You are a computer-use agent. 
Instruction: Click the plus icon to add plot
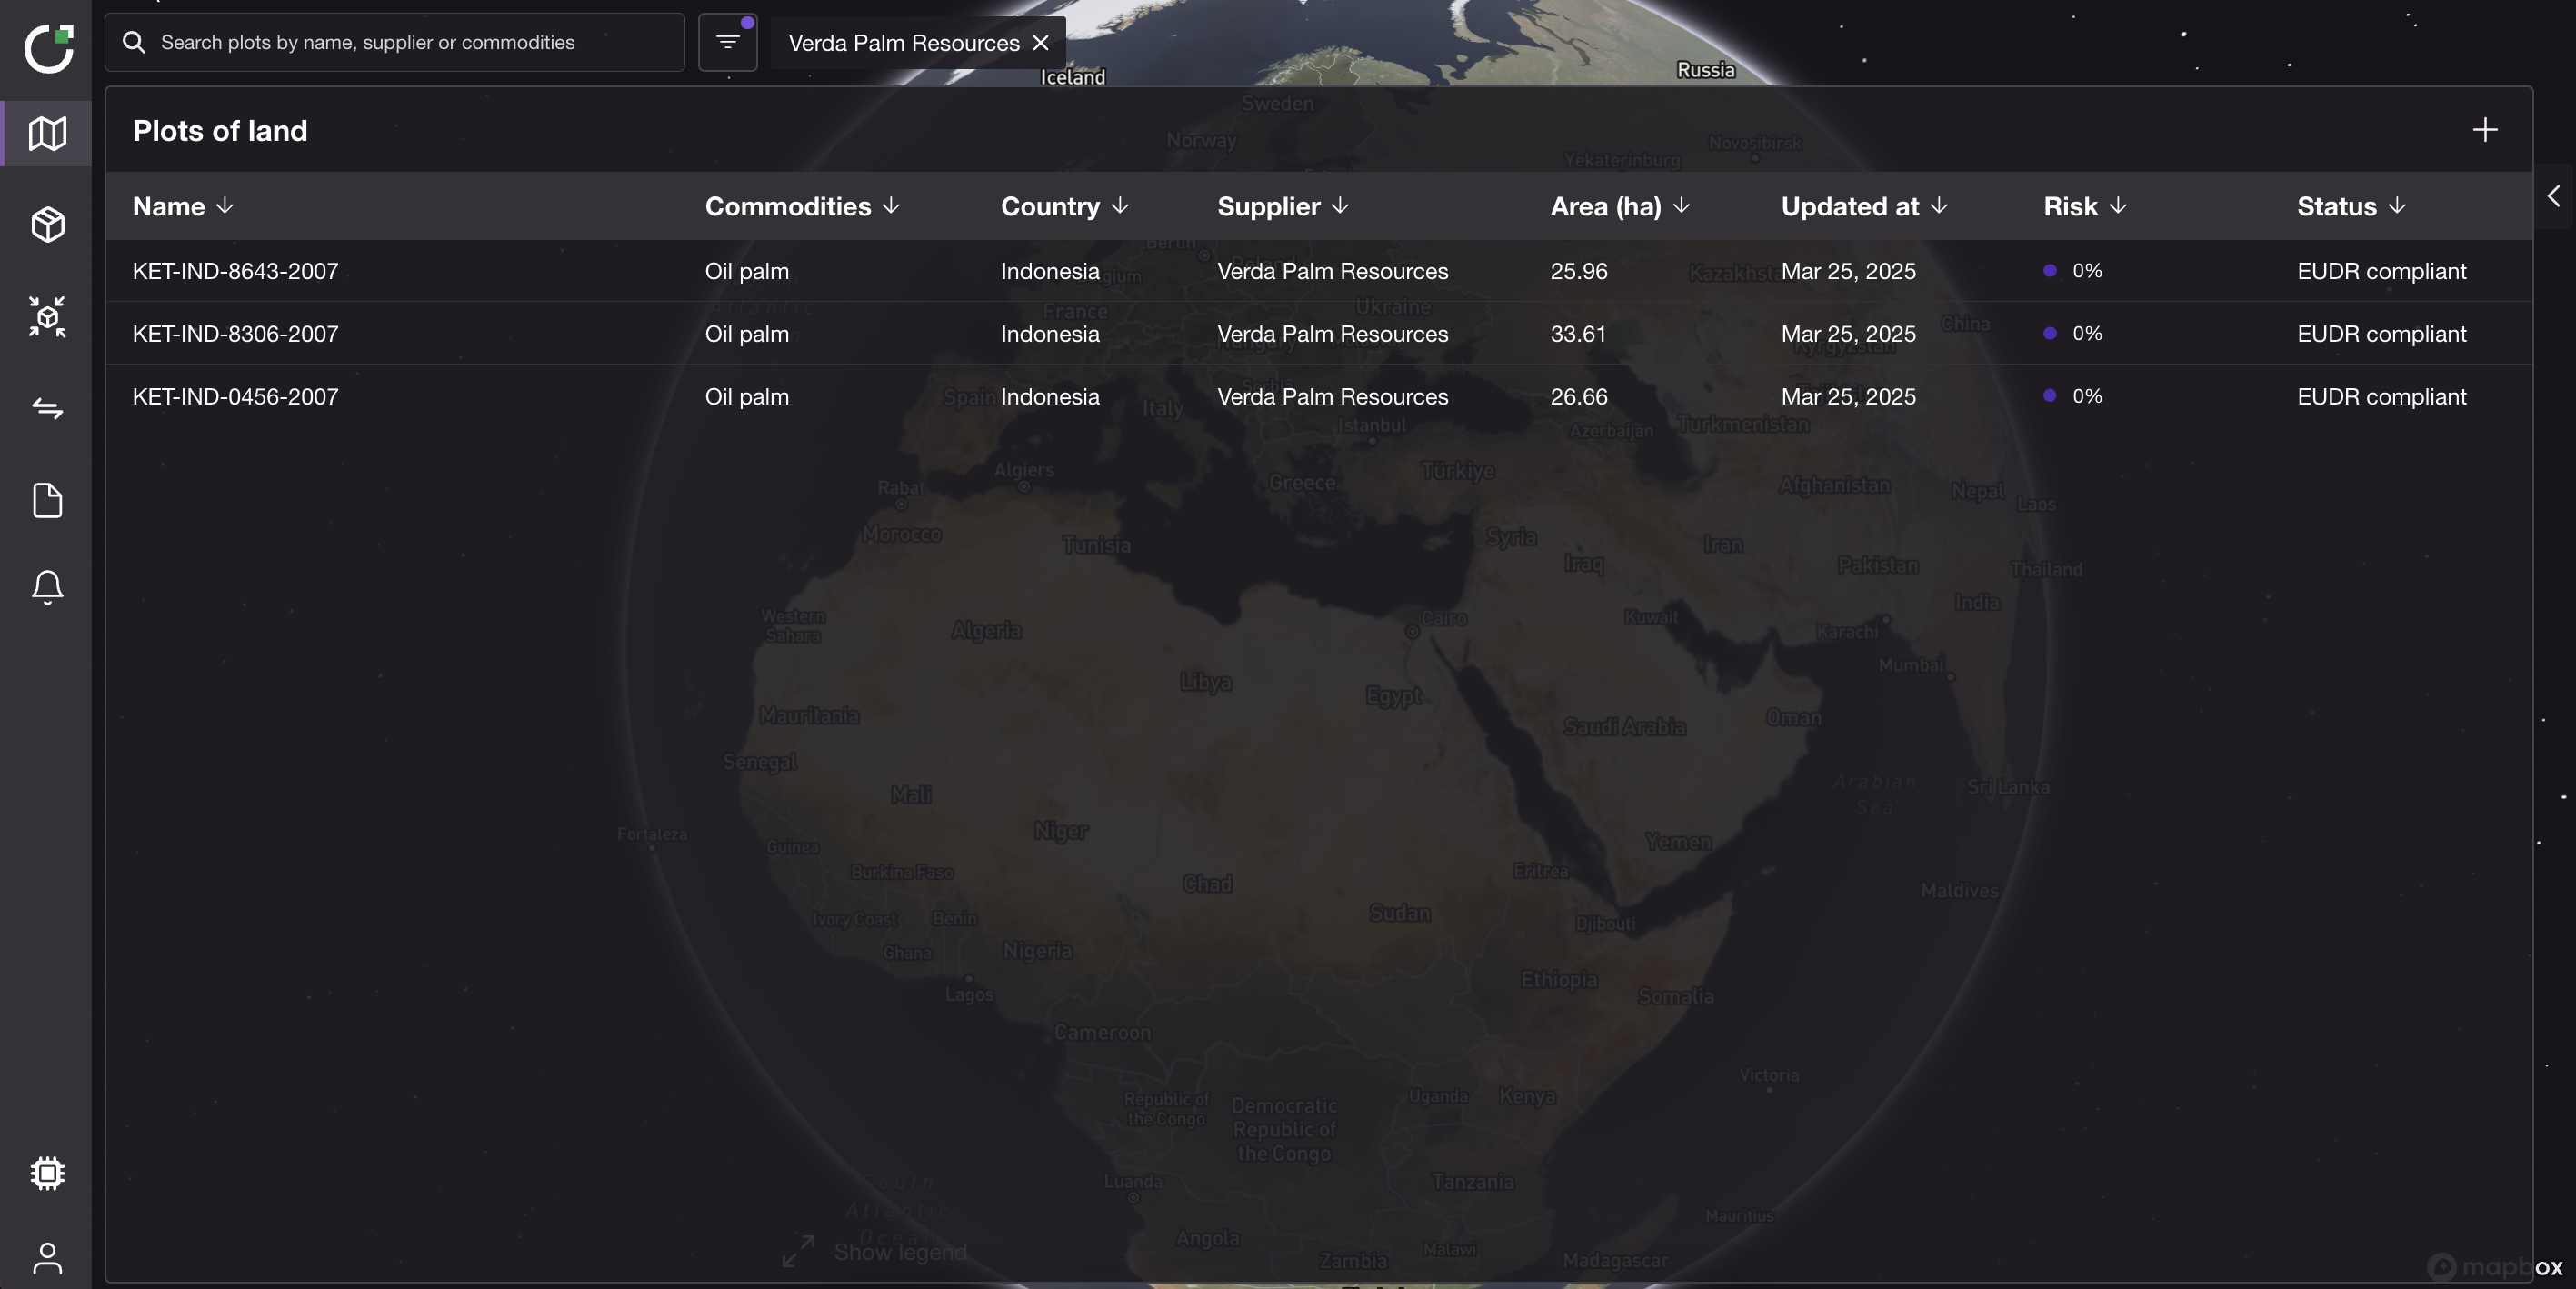pyautogui.click(x=2484, y=130)
